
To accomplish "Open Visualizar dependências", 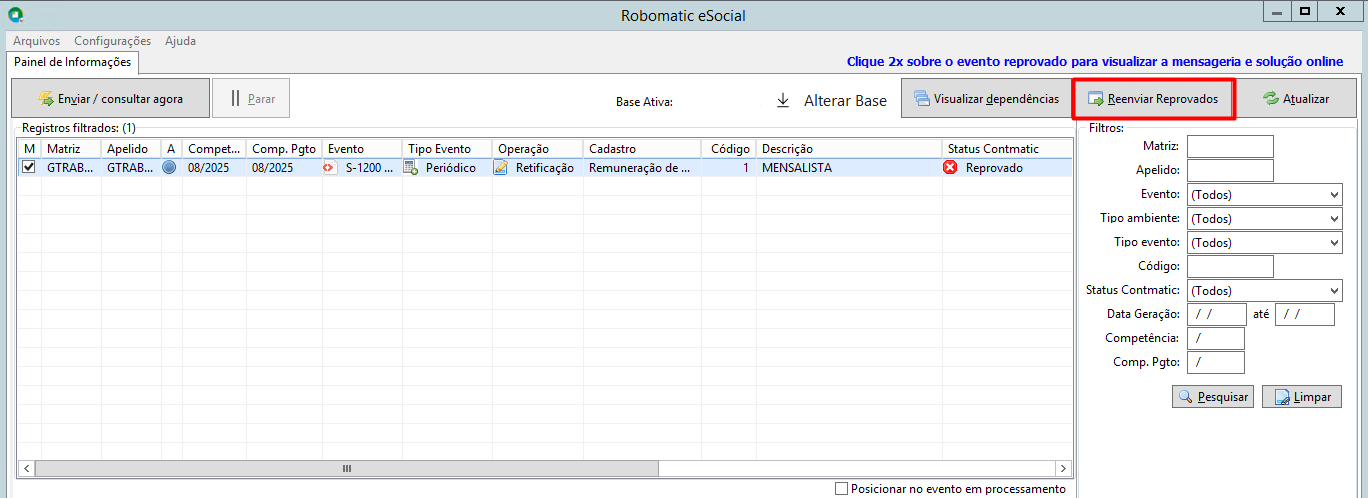I will click(x=987, y=99).
